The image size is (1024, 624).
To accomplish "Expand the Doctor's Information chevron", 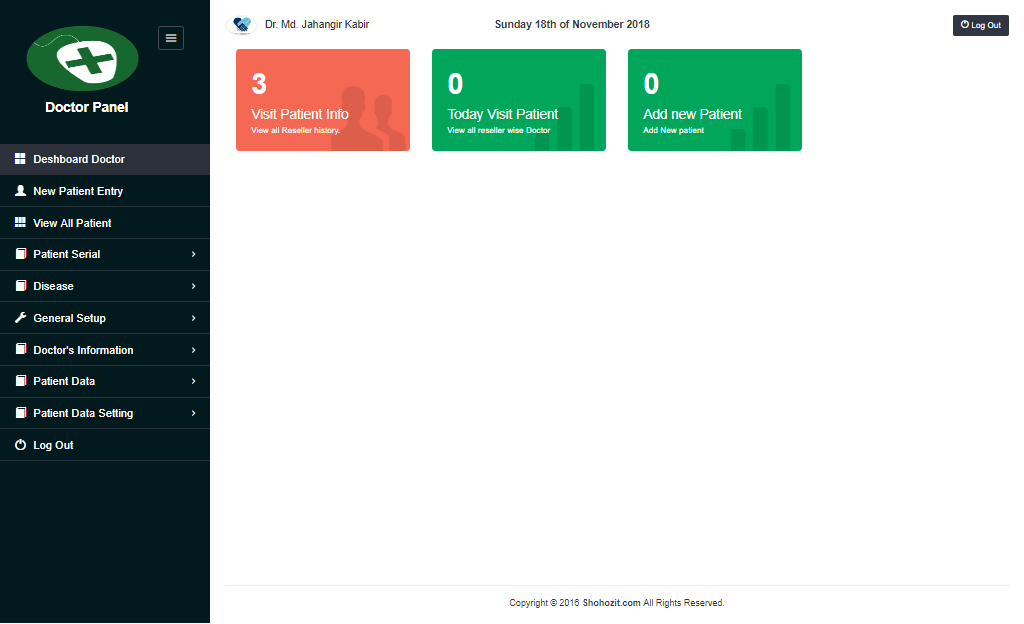I will (x=193, y=350).
